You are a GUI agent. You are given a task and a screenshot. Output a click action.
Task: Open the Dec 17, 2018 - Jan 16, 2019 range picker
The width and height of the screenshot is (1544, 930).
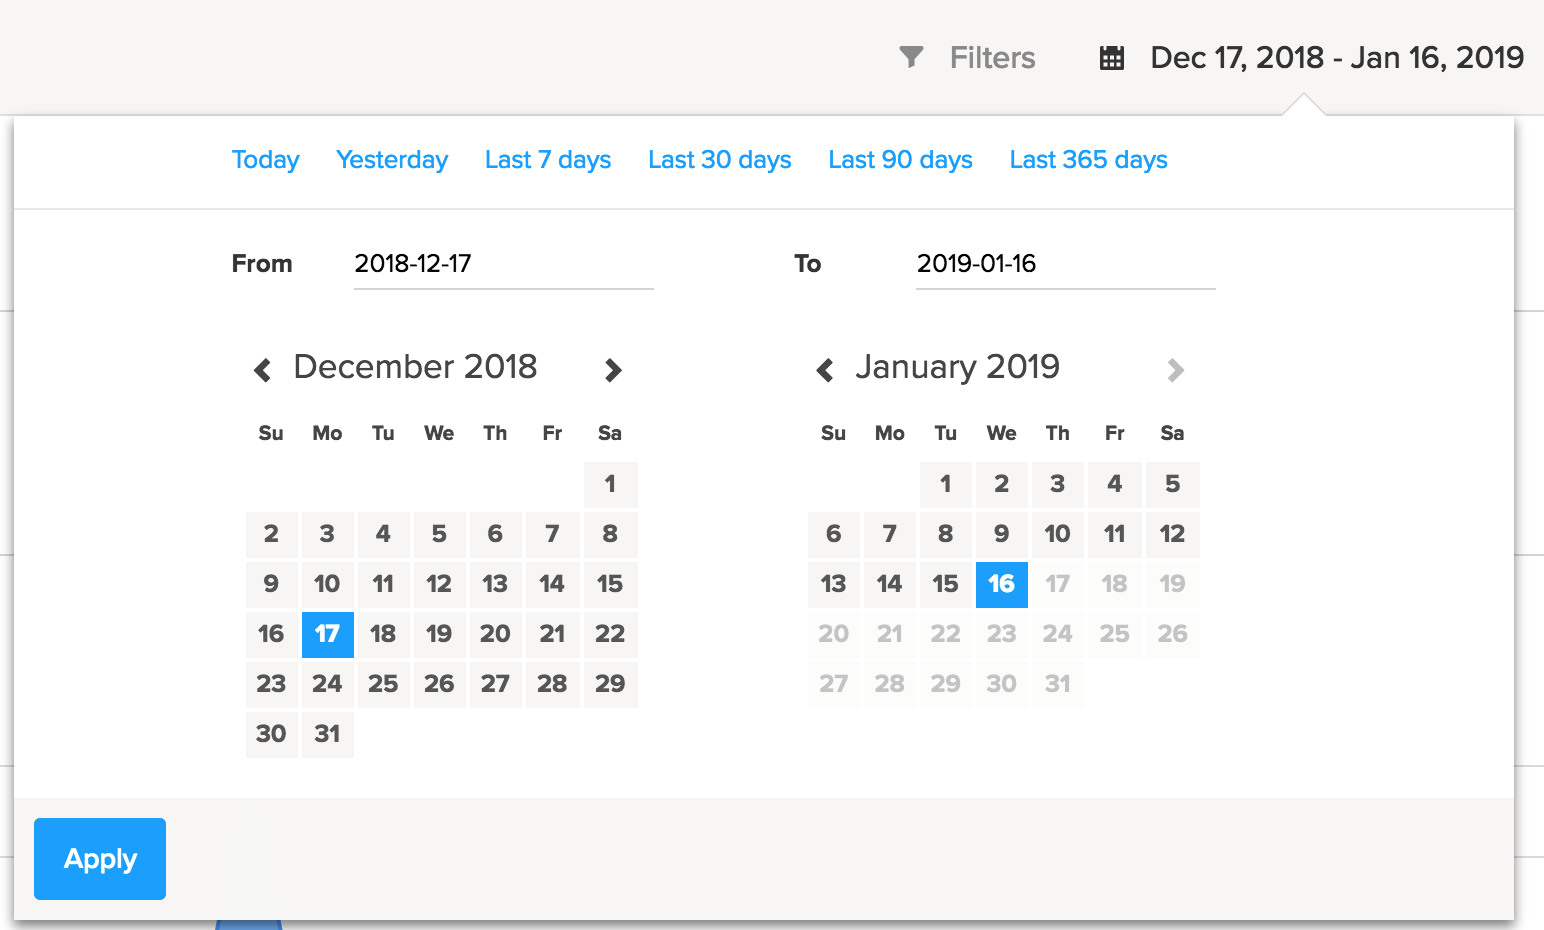(x=1336, y=58)
